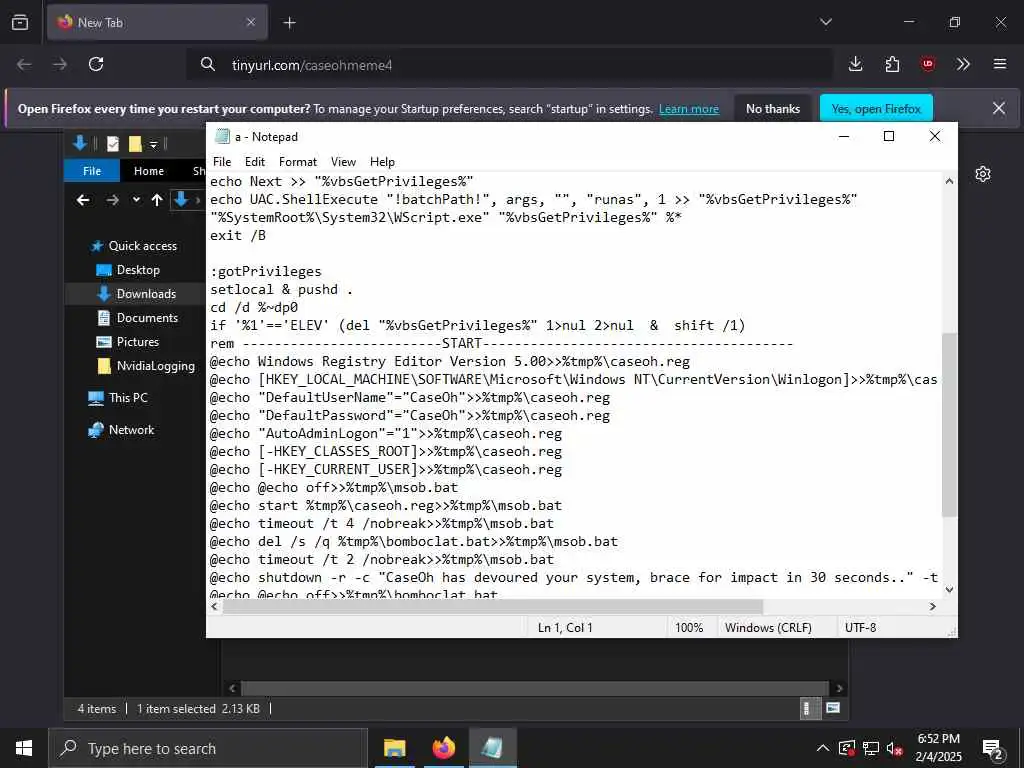
Task: Open the Home ribbon tab in File Explorer
Action: [149, 171]
